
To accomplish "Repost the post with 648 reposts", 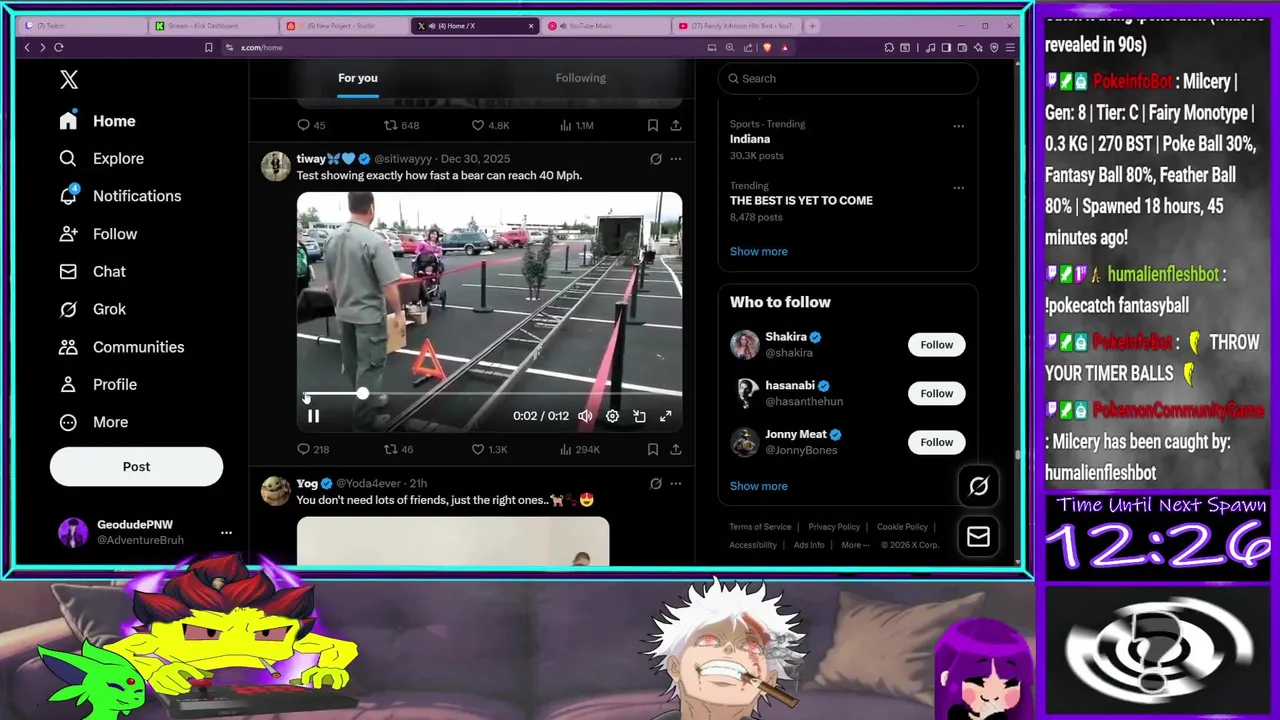I will [402, 125].
